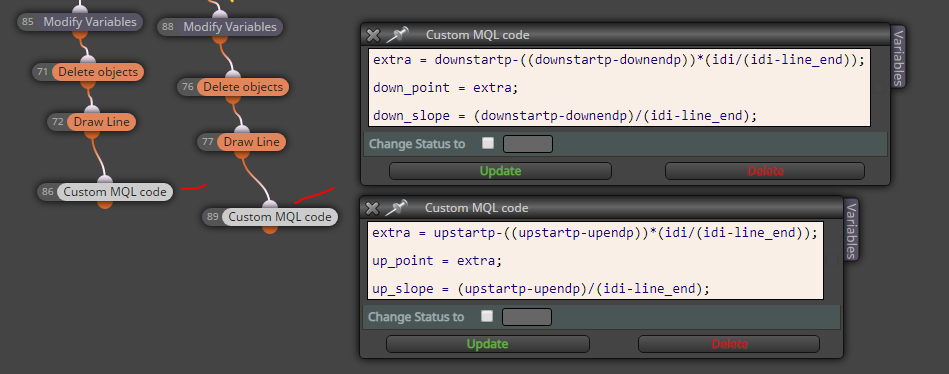
Task: Click output connector under Draw Line 72
Action: [x=92, y=134]
